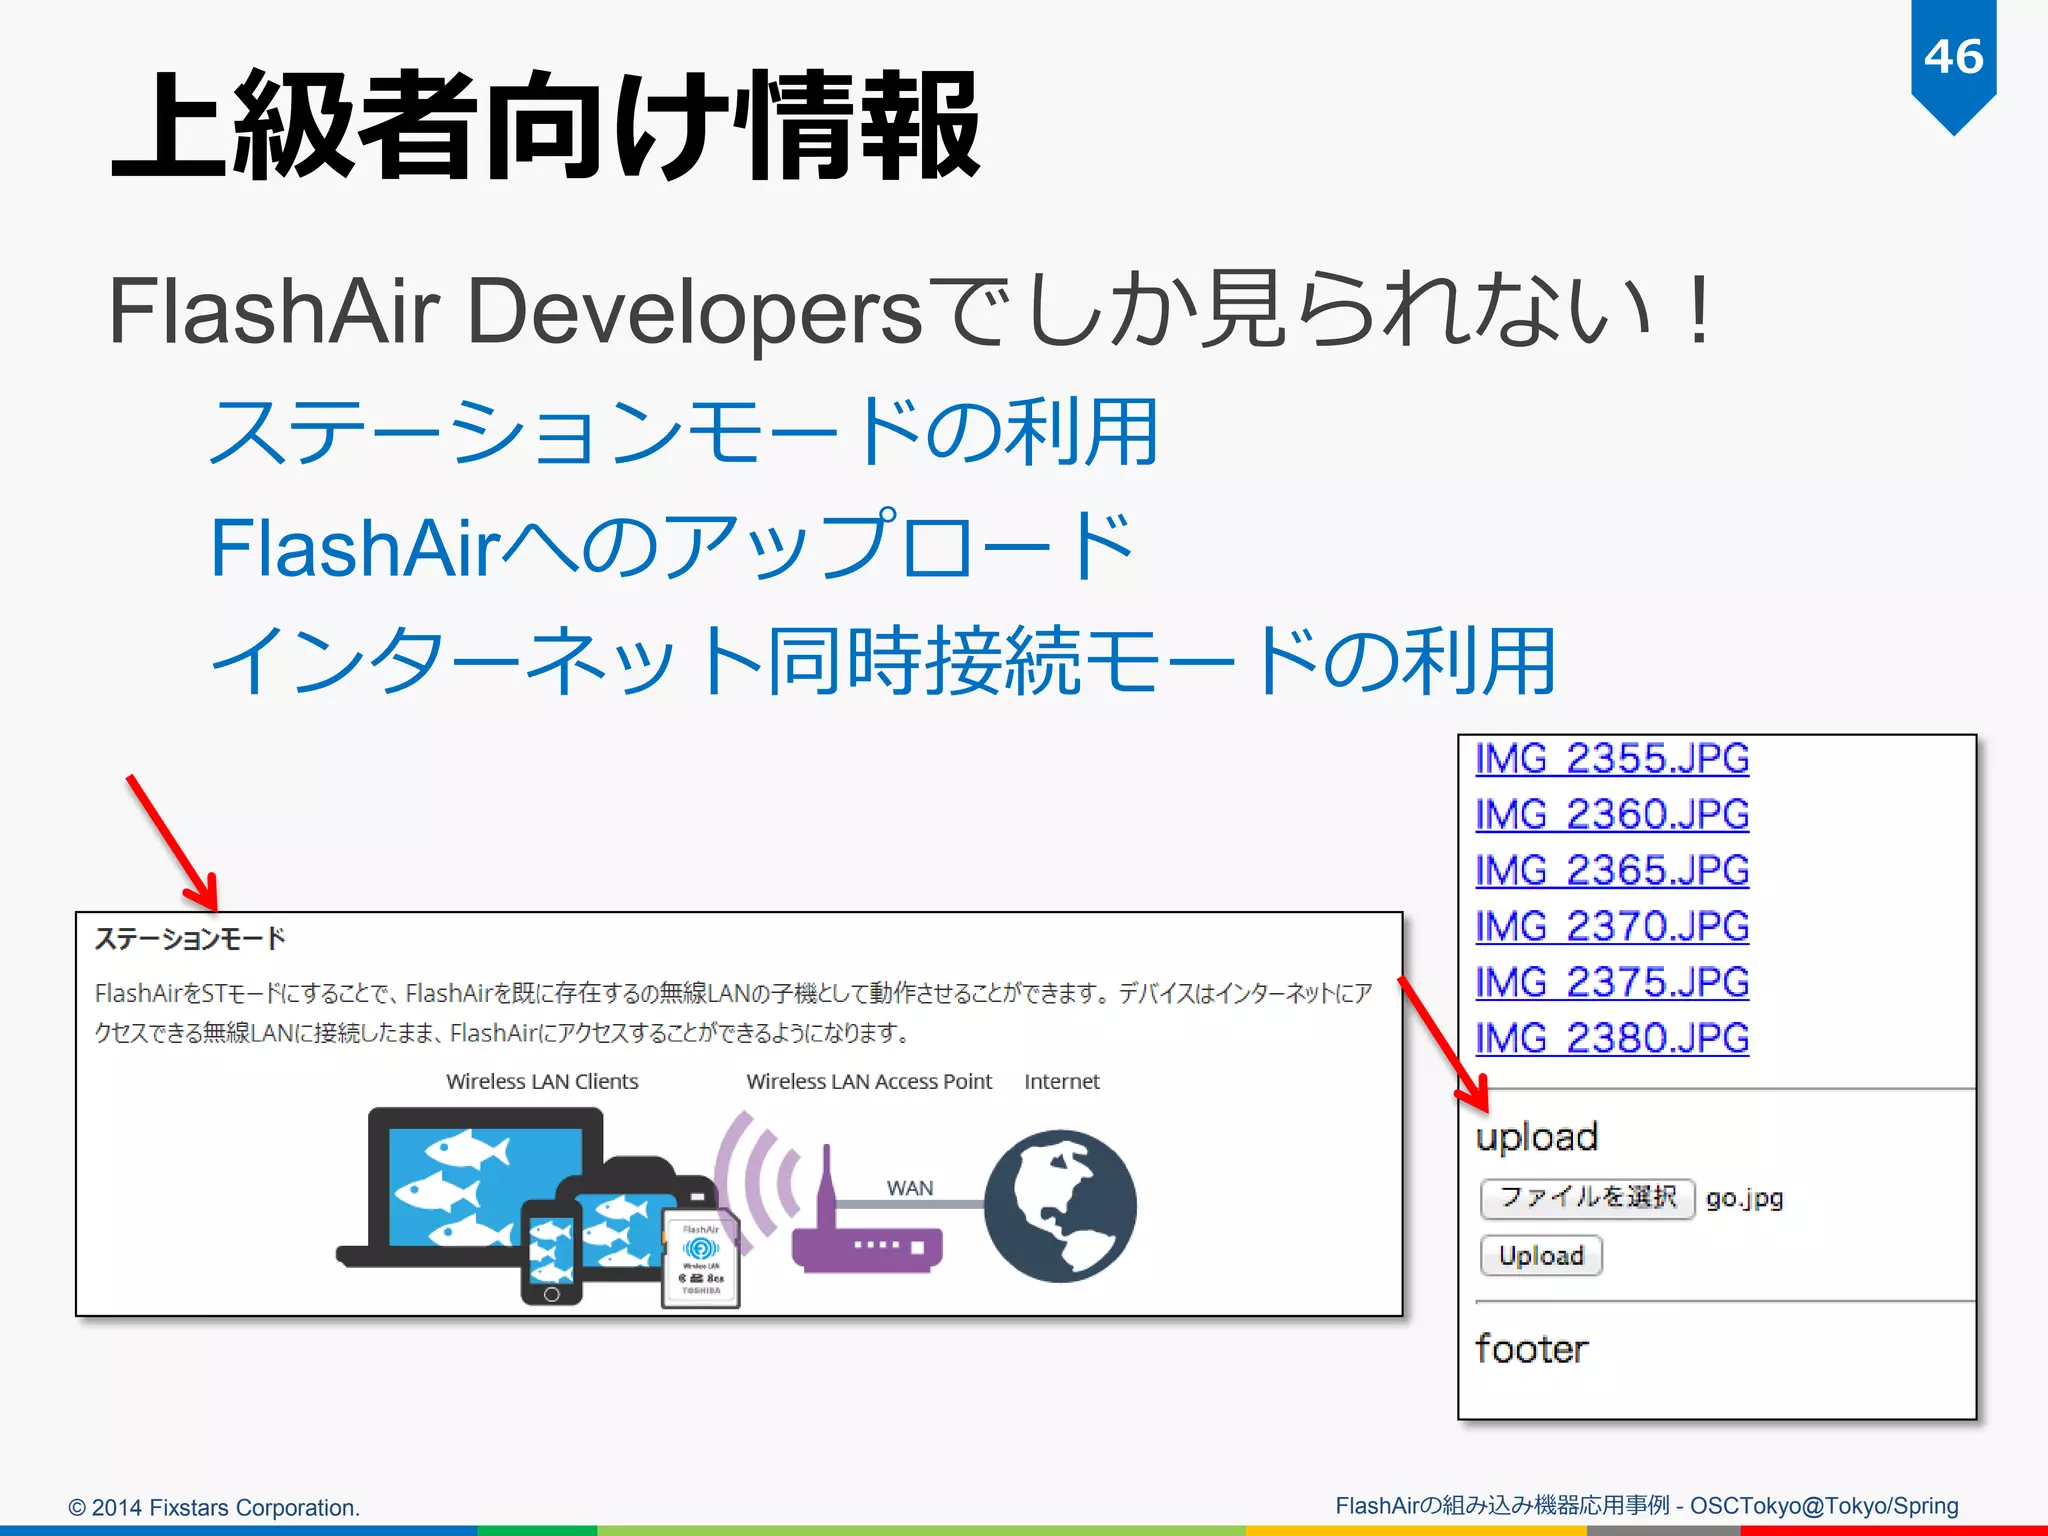2048x1536 pixels.
Task: Click the FlashAir SD card icon
Action: tap(701, 1259)
